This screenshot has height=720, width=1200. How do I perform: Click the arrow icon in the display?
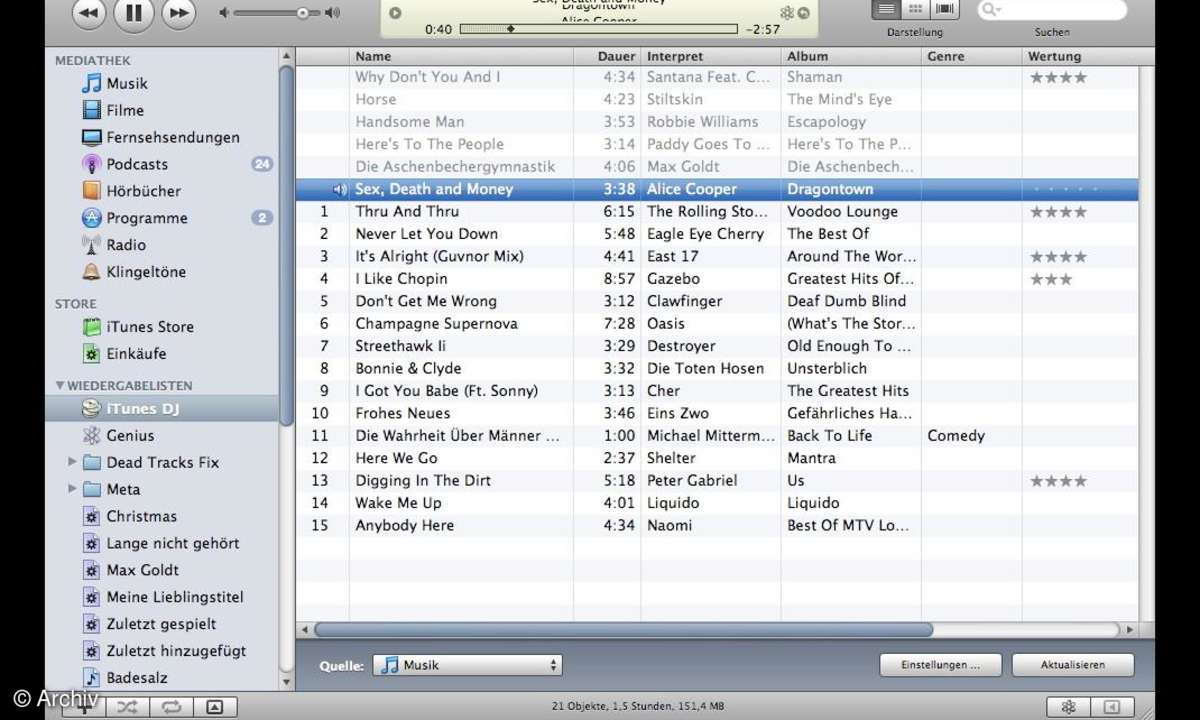805,12
